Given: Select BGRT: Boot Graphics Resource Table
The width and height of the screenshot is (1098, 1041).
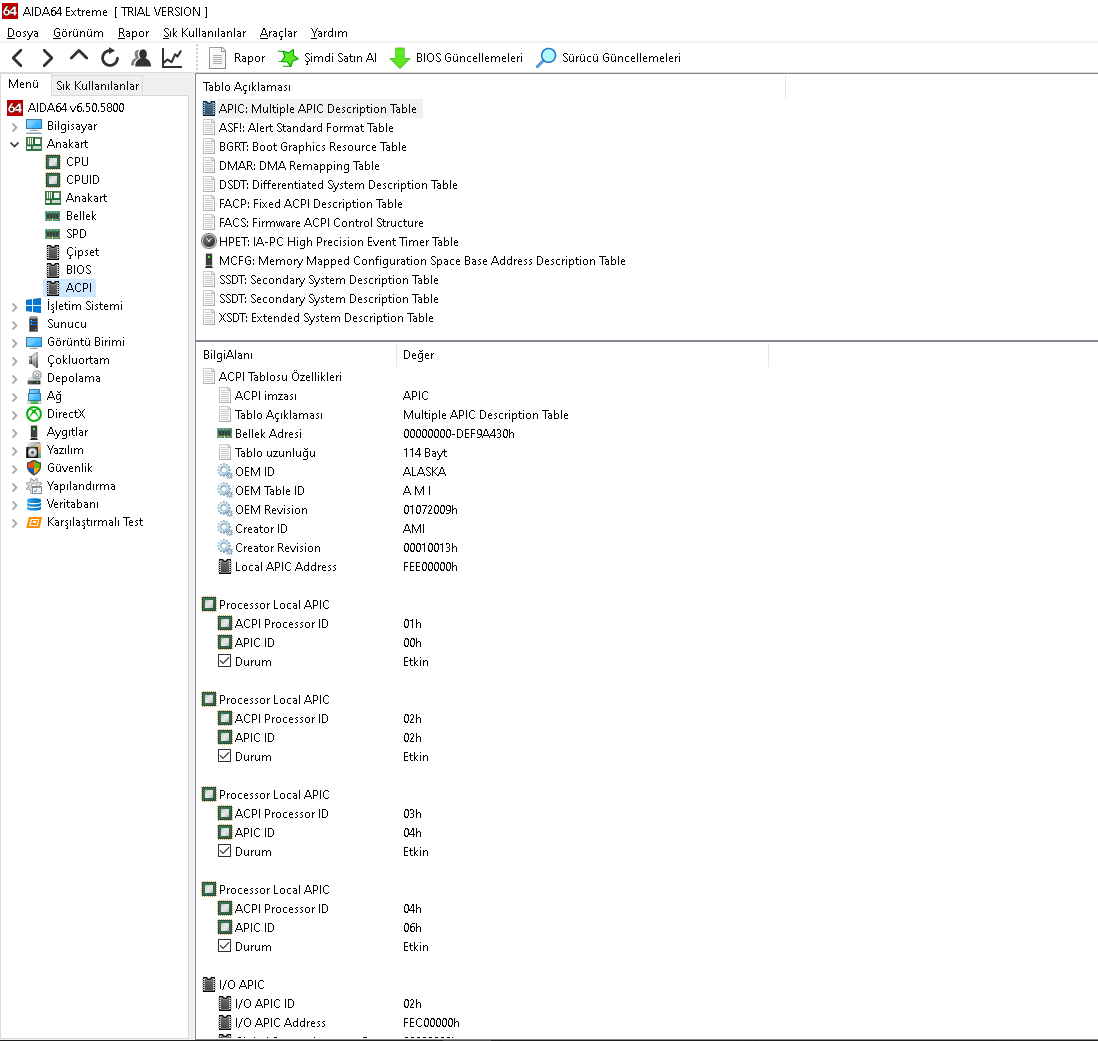Looking at the screenshot, I should 312,147.
